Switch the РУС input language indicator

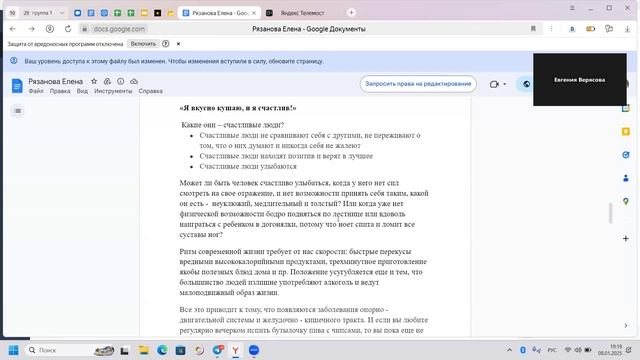pyautogui.click(x=552, y=350)
